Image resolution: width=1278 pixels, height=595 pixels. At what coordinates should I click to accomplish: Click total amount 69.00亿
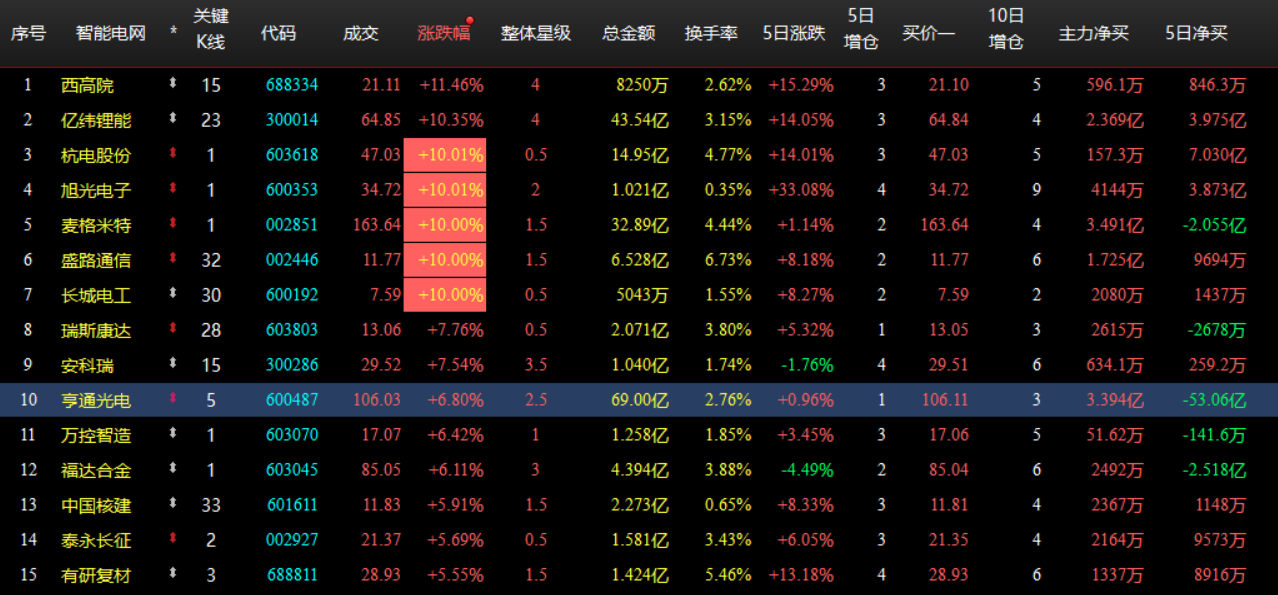pos(640,400)
